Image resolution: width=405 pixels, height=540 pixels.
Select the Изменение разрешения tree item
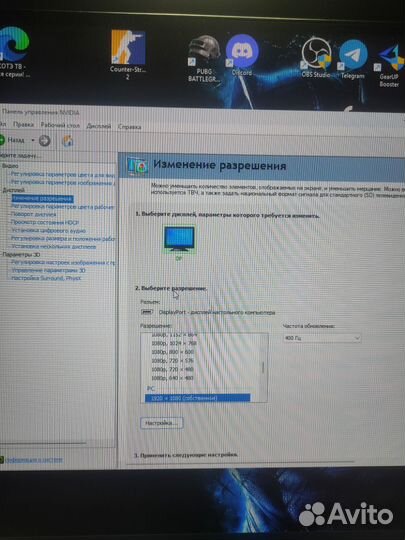(x=42, y=198)
